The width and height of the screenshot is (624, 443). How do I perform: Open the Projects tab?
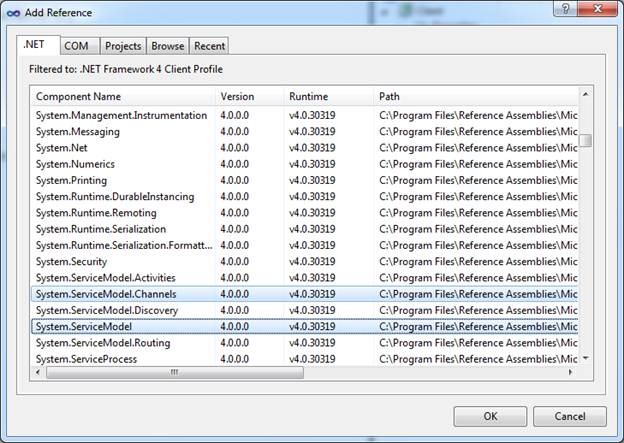[122, 46]
